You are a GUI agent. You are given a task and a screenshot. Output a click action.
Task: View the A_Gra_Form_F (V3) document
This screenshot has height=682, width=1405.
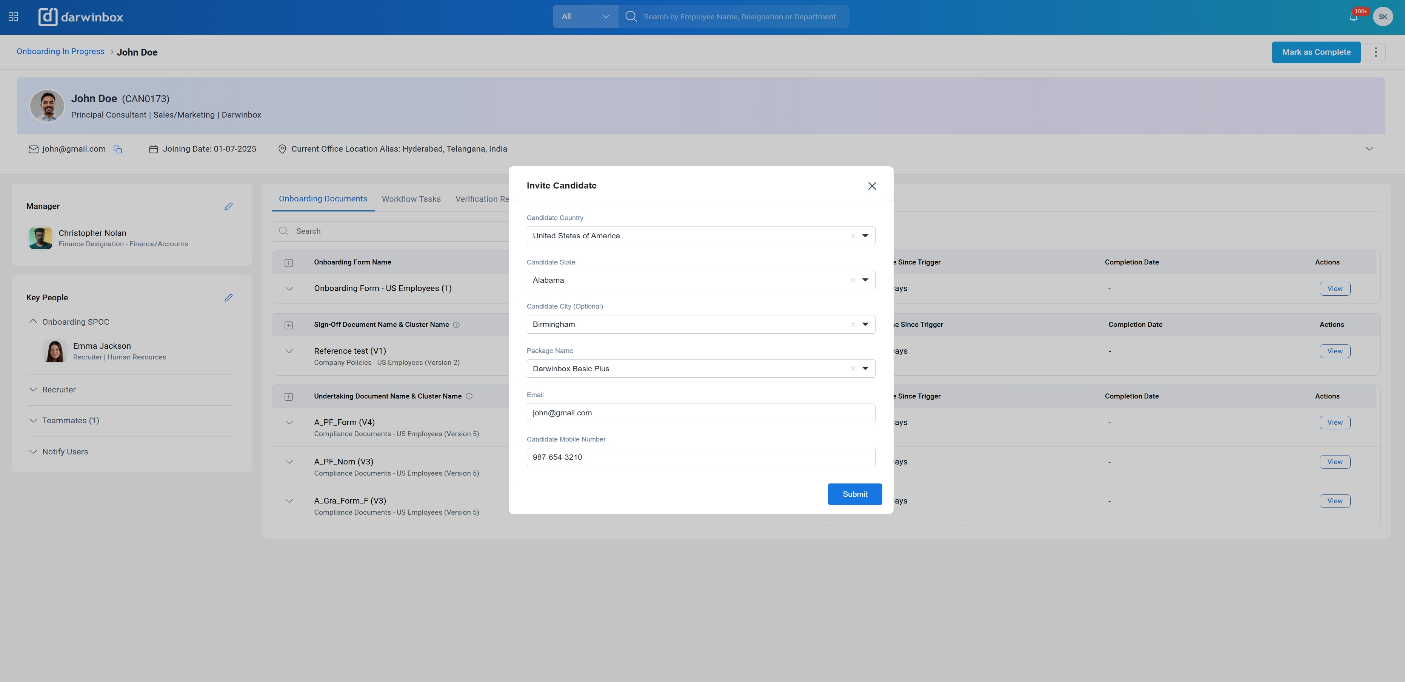point(1335,500)
